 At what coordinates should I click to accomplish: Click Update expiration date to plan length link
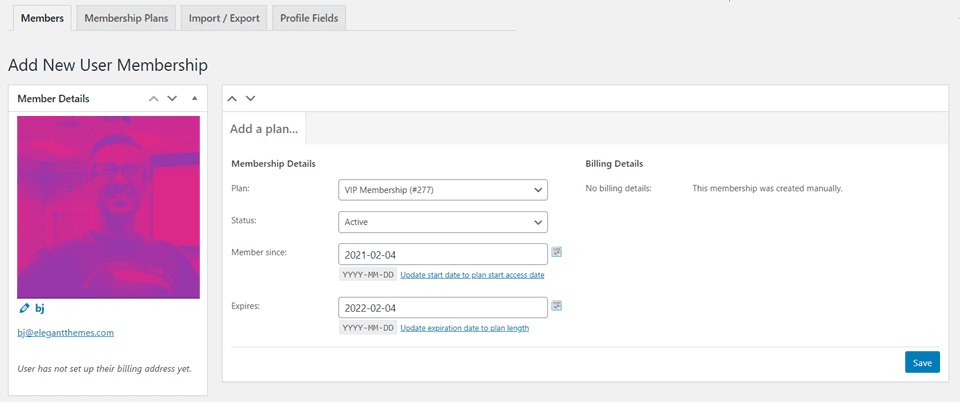[464, 328]
